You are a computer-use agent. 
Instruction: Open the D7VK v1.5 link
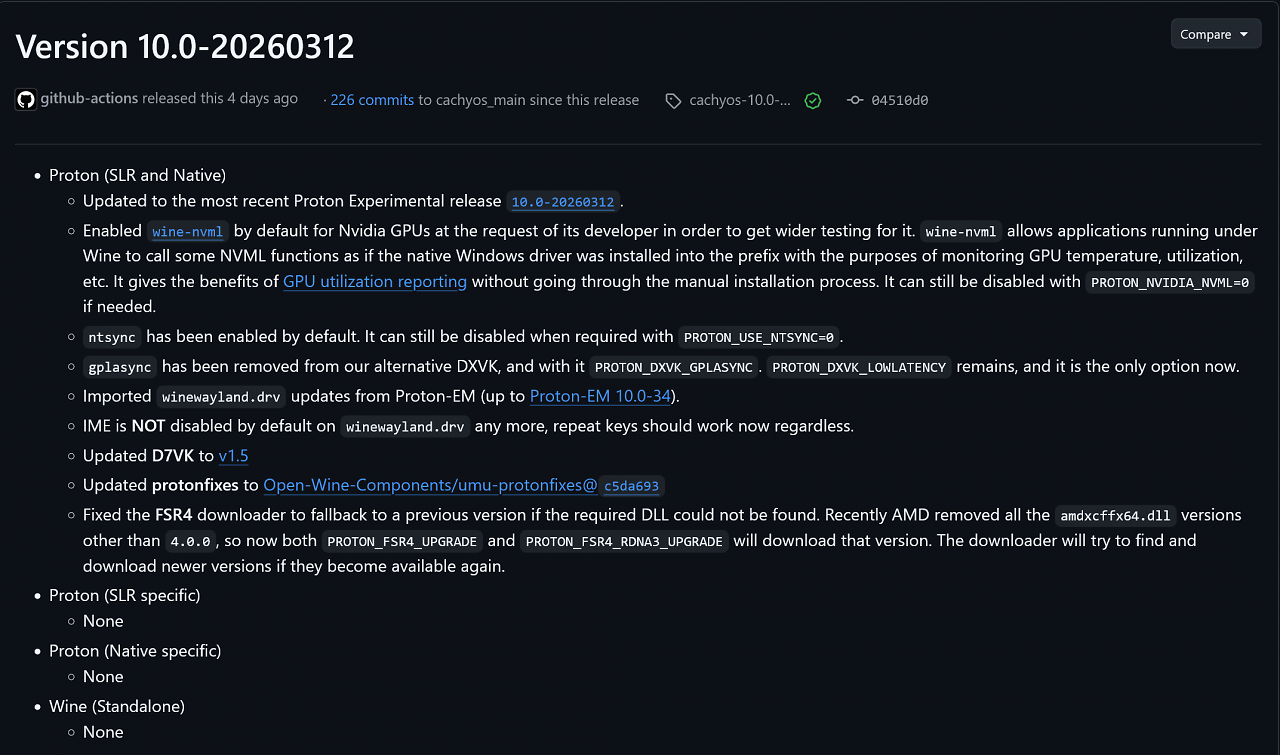click(233, 456)
